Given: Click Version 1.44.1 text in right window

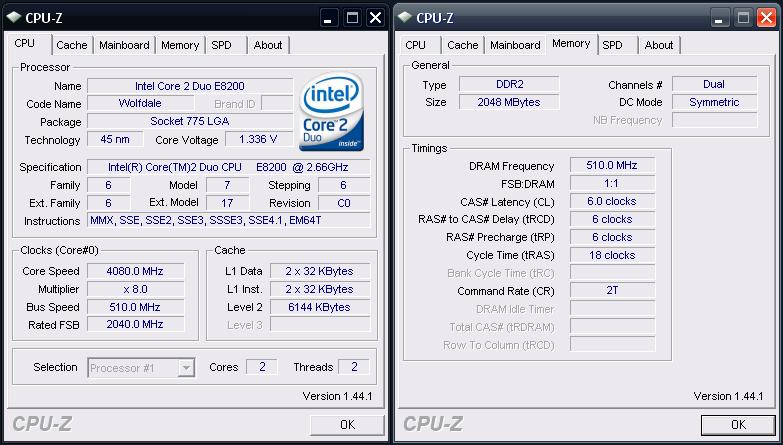Looking at the screenshot, I should click(x=729, y=396).
